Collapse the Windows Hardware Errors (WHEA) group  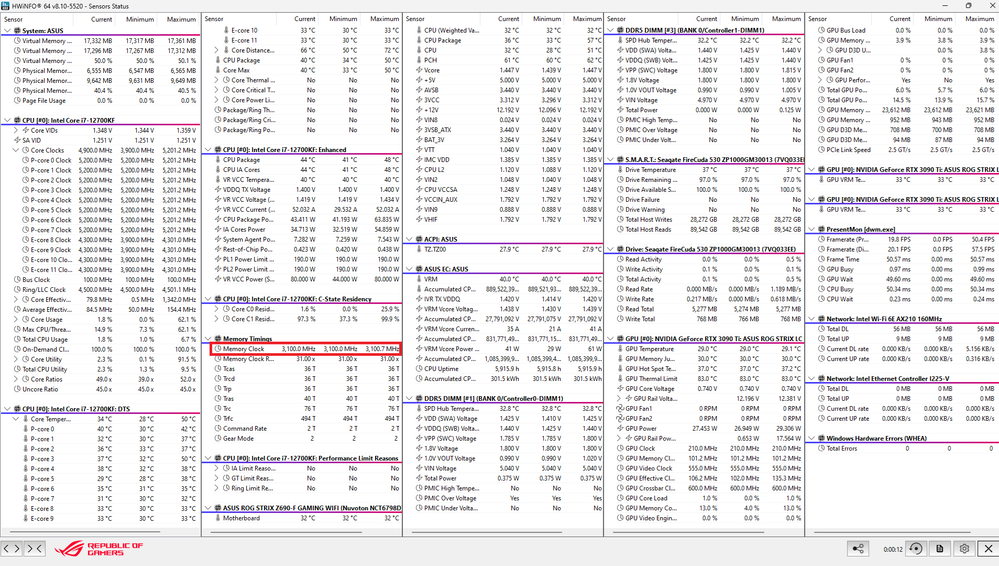point(812,439)
